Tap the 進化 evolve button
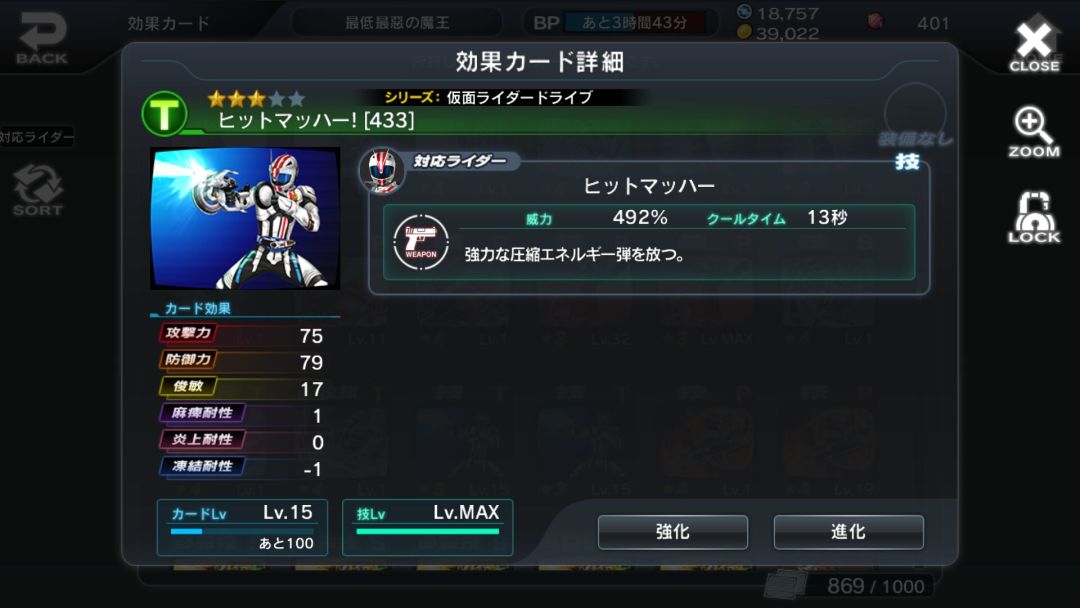Screen dimensions: 1080x608 (849, 532)
